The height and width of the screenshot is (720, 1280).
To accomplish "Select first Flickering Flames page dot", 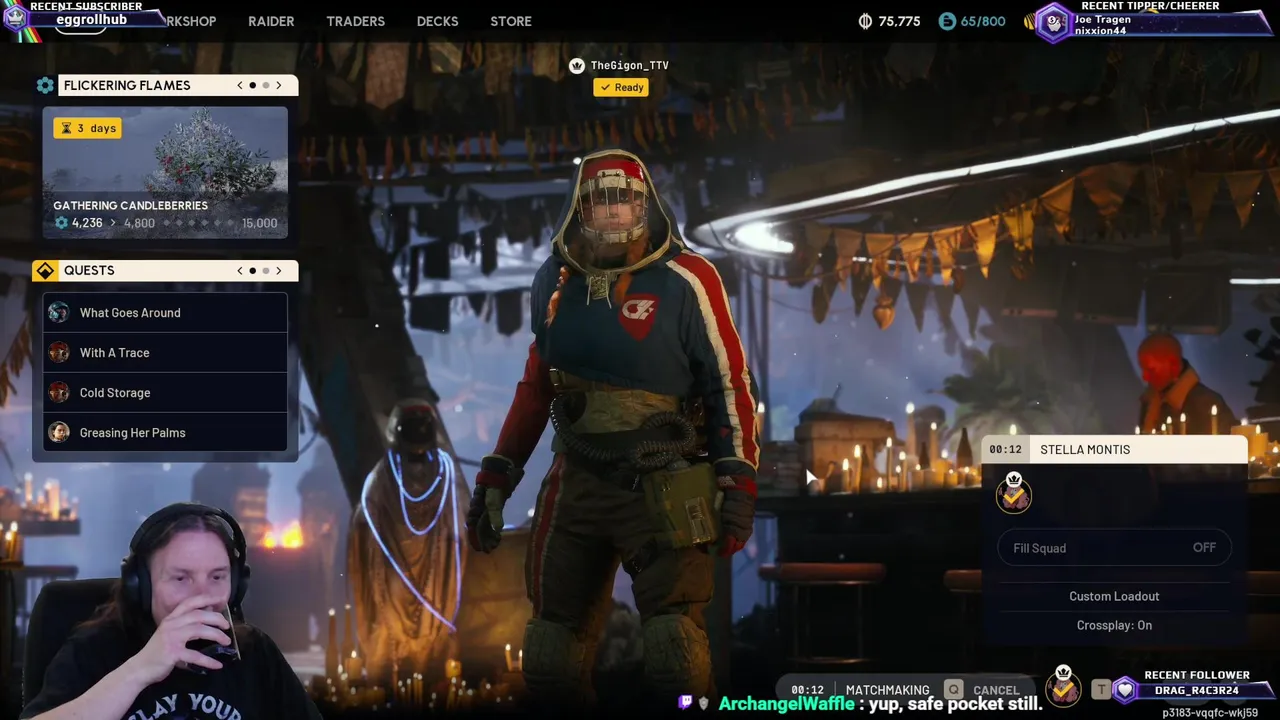I will 253,85.
